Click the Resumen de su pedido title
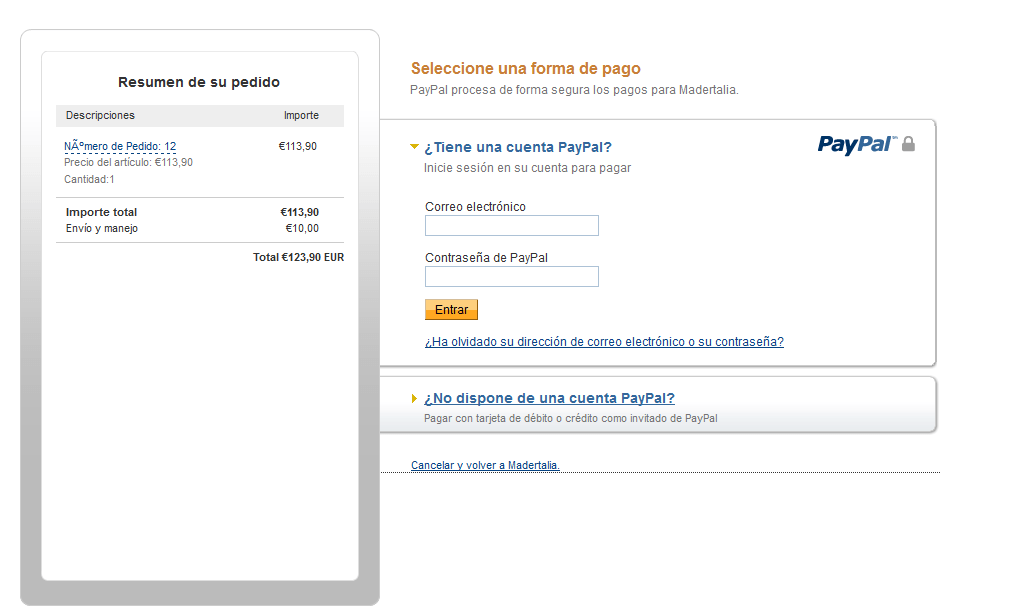Screen dimensions: 1029x616 (x=199, y=82)
